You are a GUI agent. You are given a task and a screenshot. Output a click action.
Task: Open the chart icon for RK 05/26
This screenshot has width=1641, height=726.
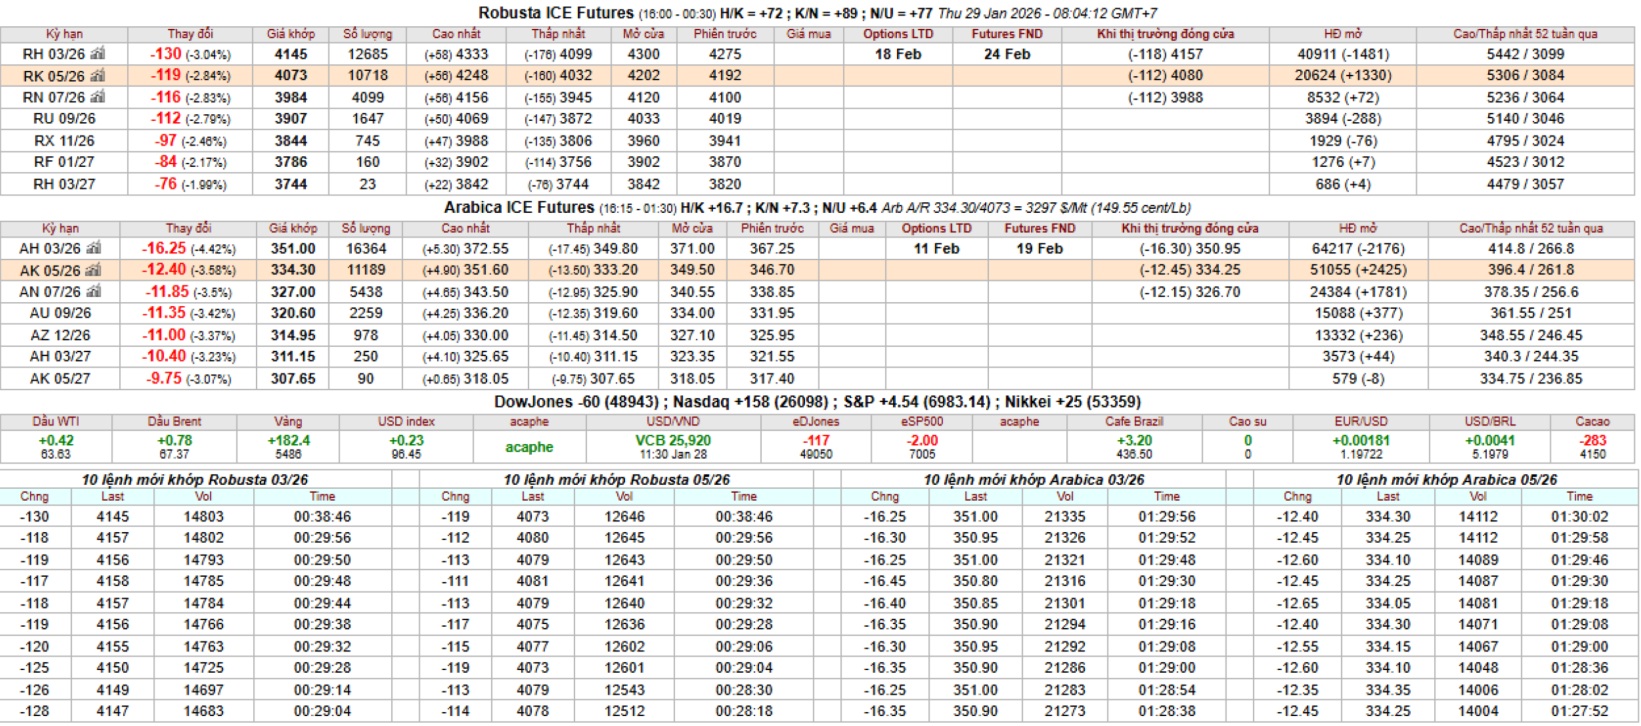(x=97, y=76)
